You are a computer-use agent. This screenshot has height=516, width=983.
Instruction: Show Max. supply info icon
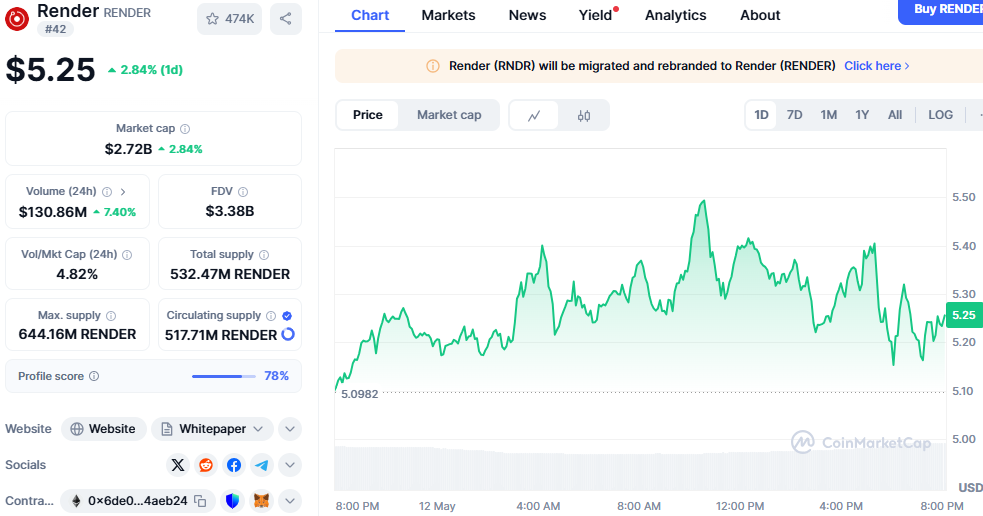pos(111,315)
